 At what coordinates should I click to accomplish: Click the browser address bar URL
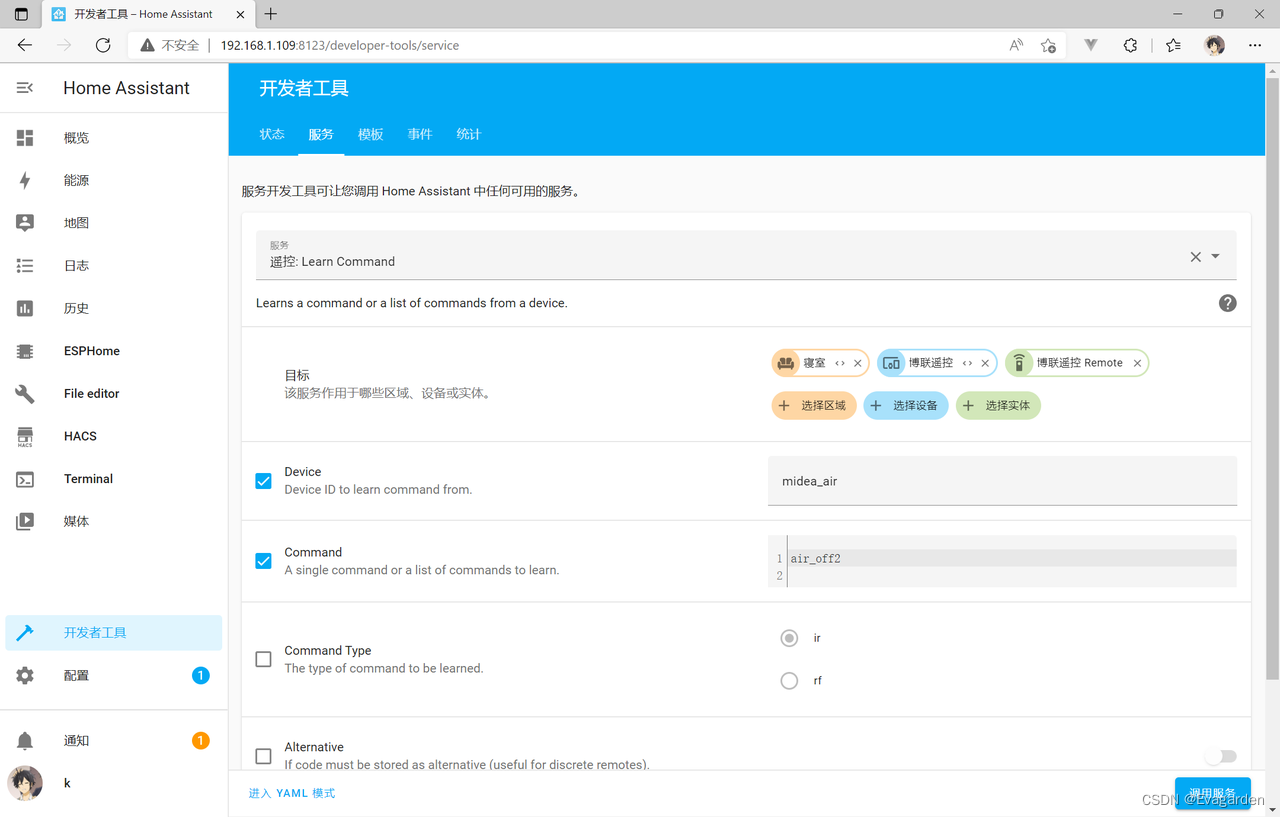click(340, 45)
